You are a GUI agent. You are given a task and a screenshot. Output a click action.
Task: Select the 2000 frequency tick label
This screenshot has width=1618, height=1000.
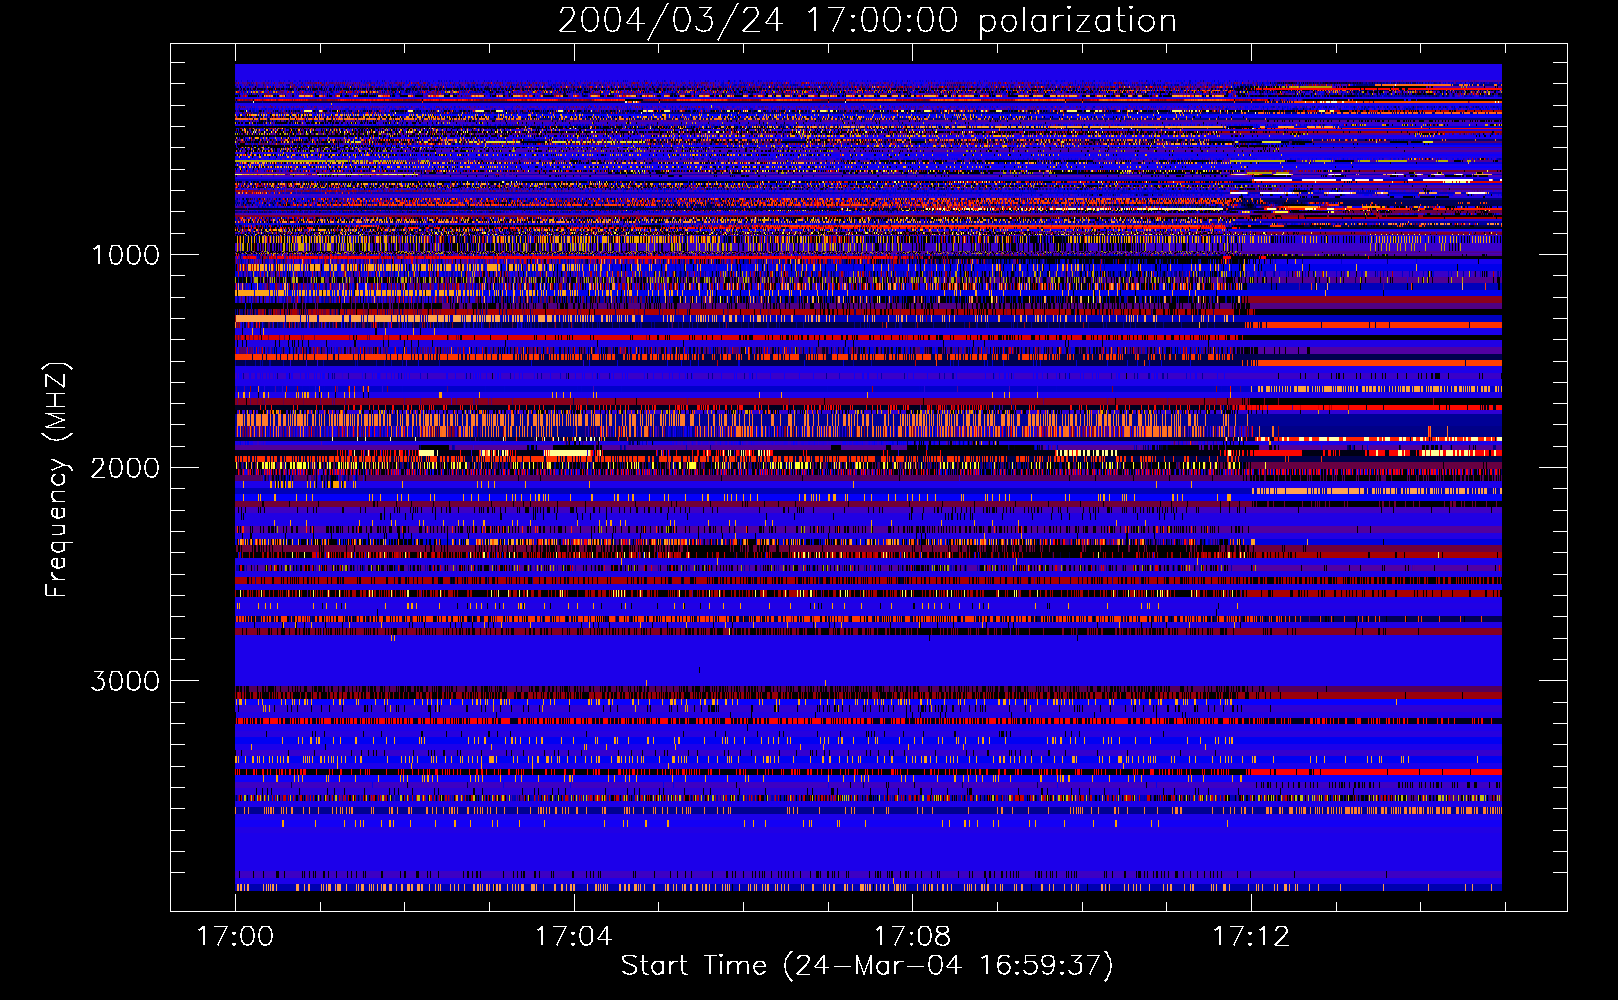click(x=125, y=468)
